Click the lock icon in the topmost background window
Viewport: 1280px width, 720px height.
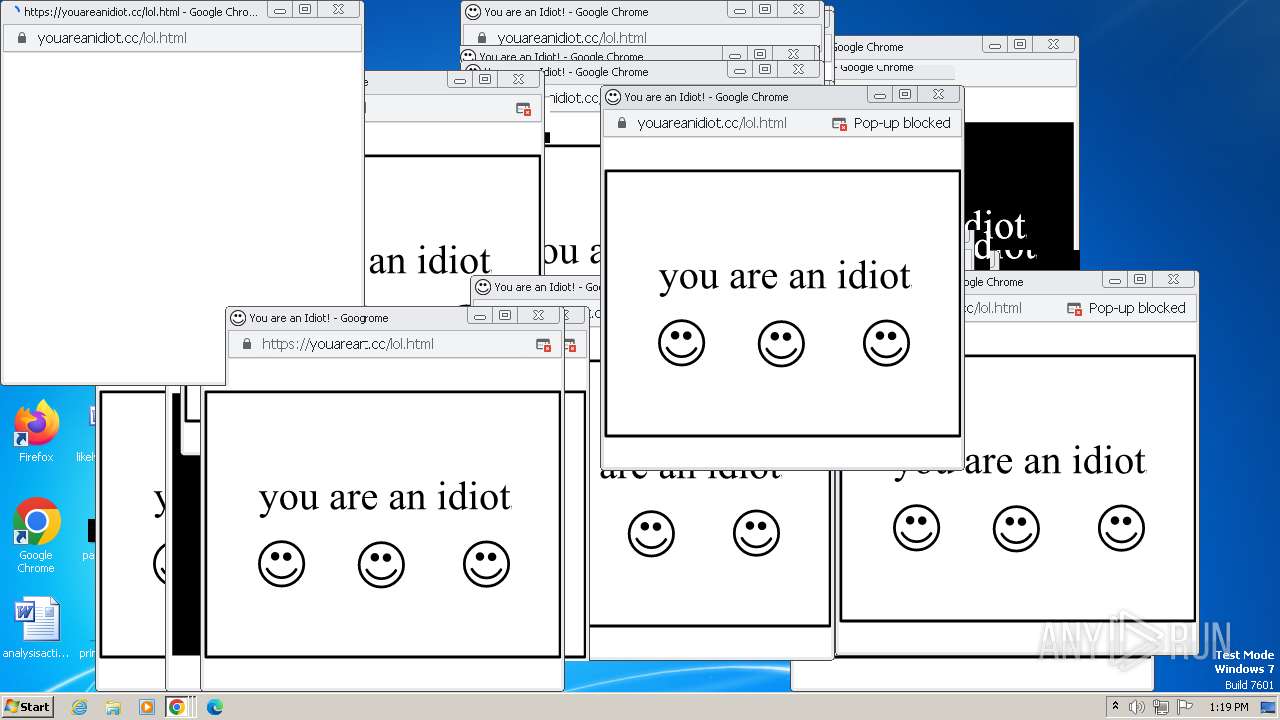[x=481, y=38]
